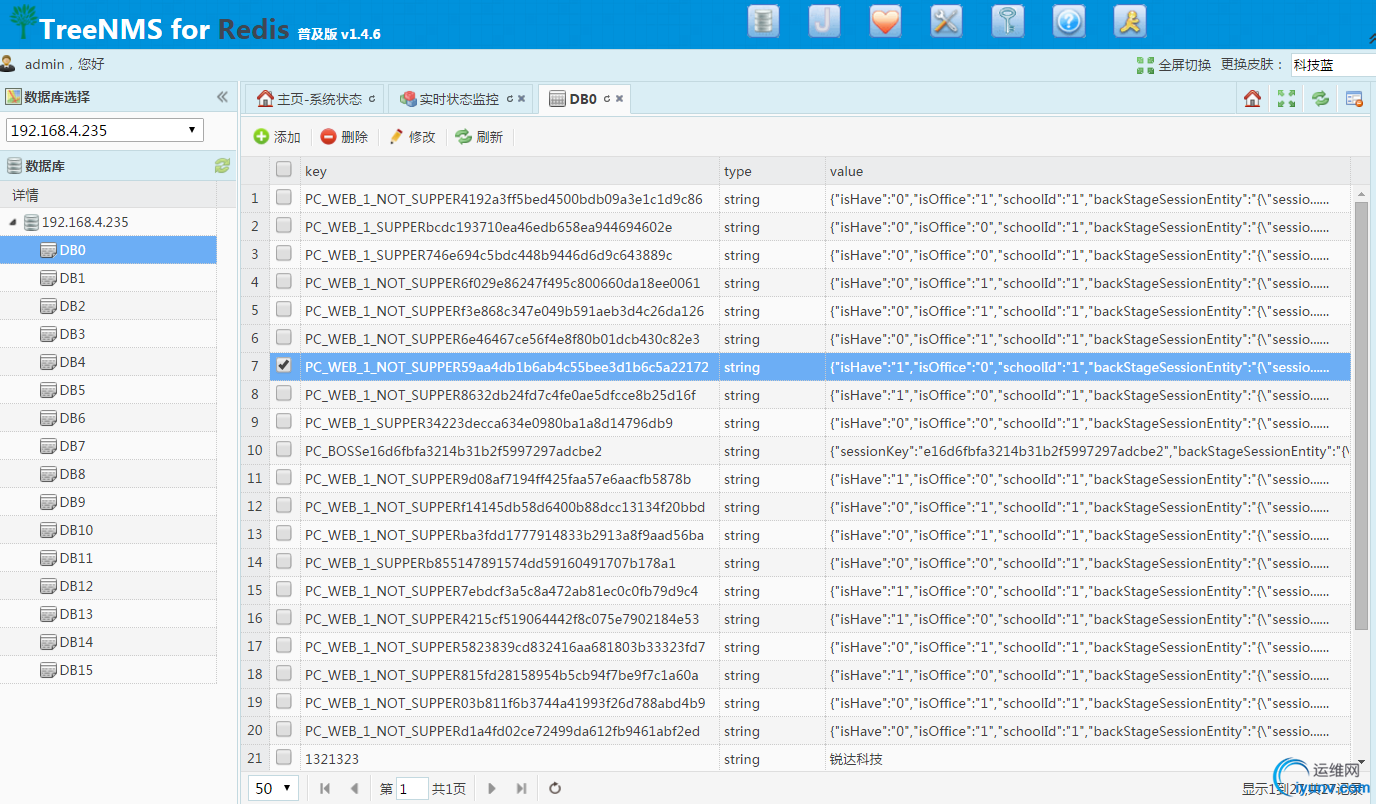This screenshot has width=1376, height=804.
Task: Sort by the value column header
Action: pos(1088,171)
